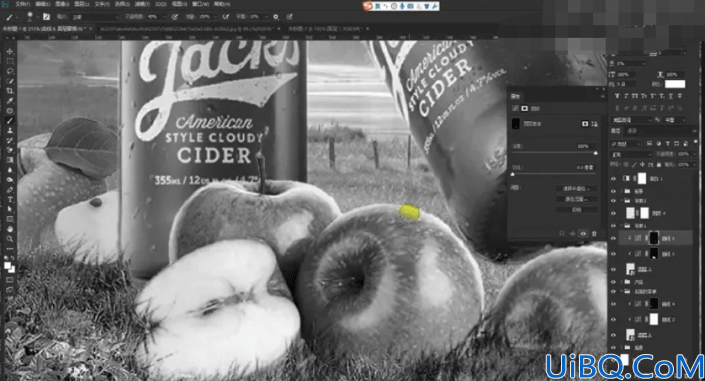
Task: Hide the 黑白 1 adjustment layer
Action: click(613, 179)
